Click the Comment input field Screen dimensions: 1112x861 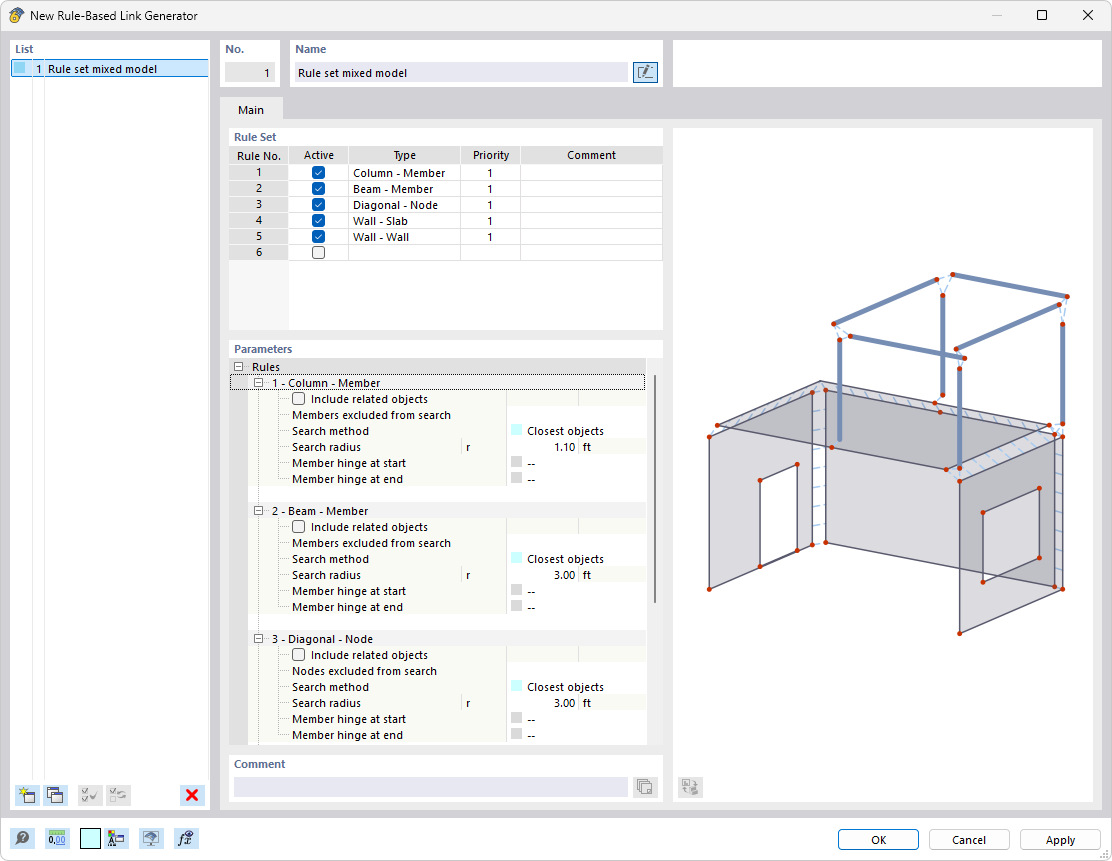click(430, 787)
